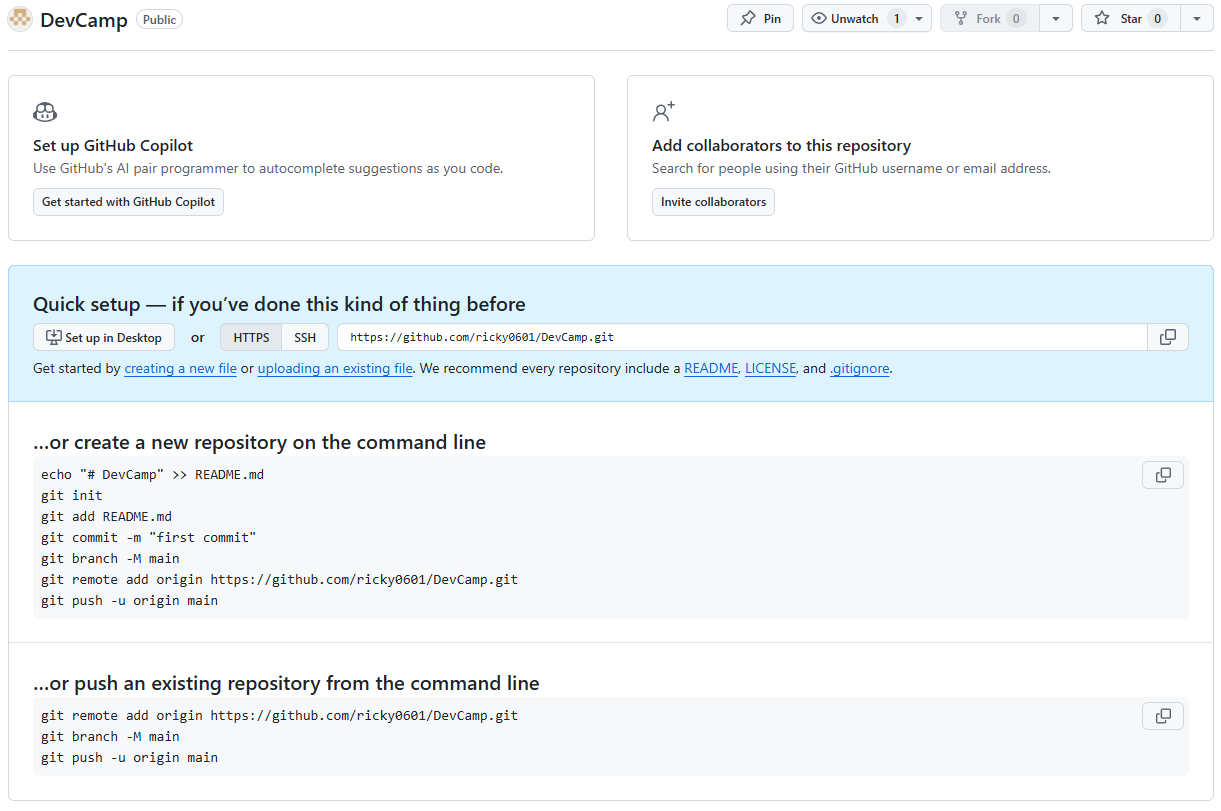Copy the HTTPS clone URL
Image resolution: width=1221 pixels, height=811 pixels.
1168,337
